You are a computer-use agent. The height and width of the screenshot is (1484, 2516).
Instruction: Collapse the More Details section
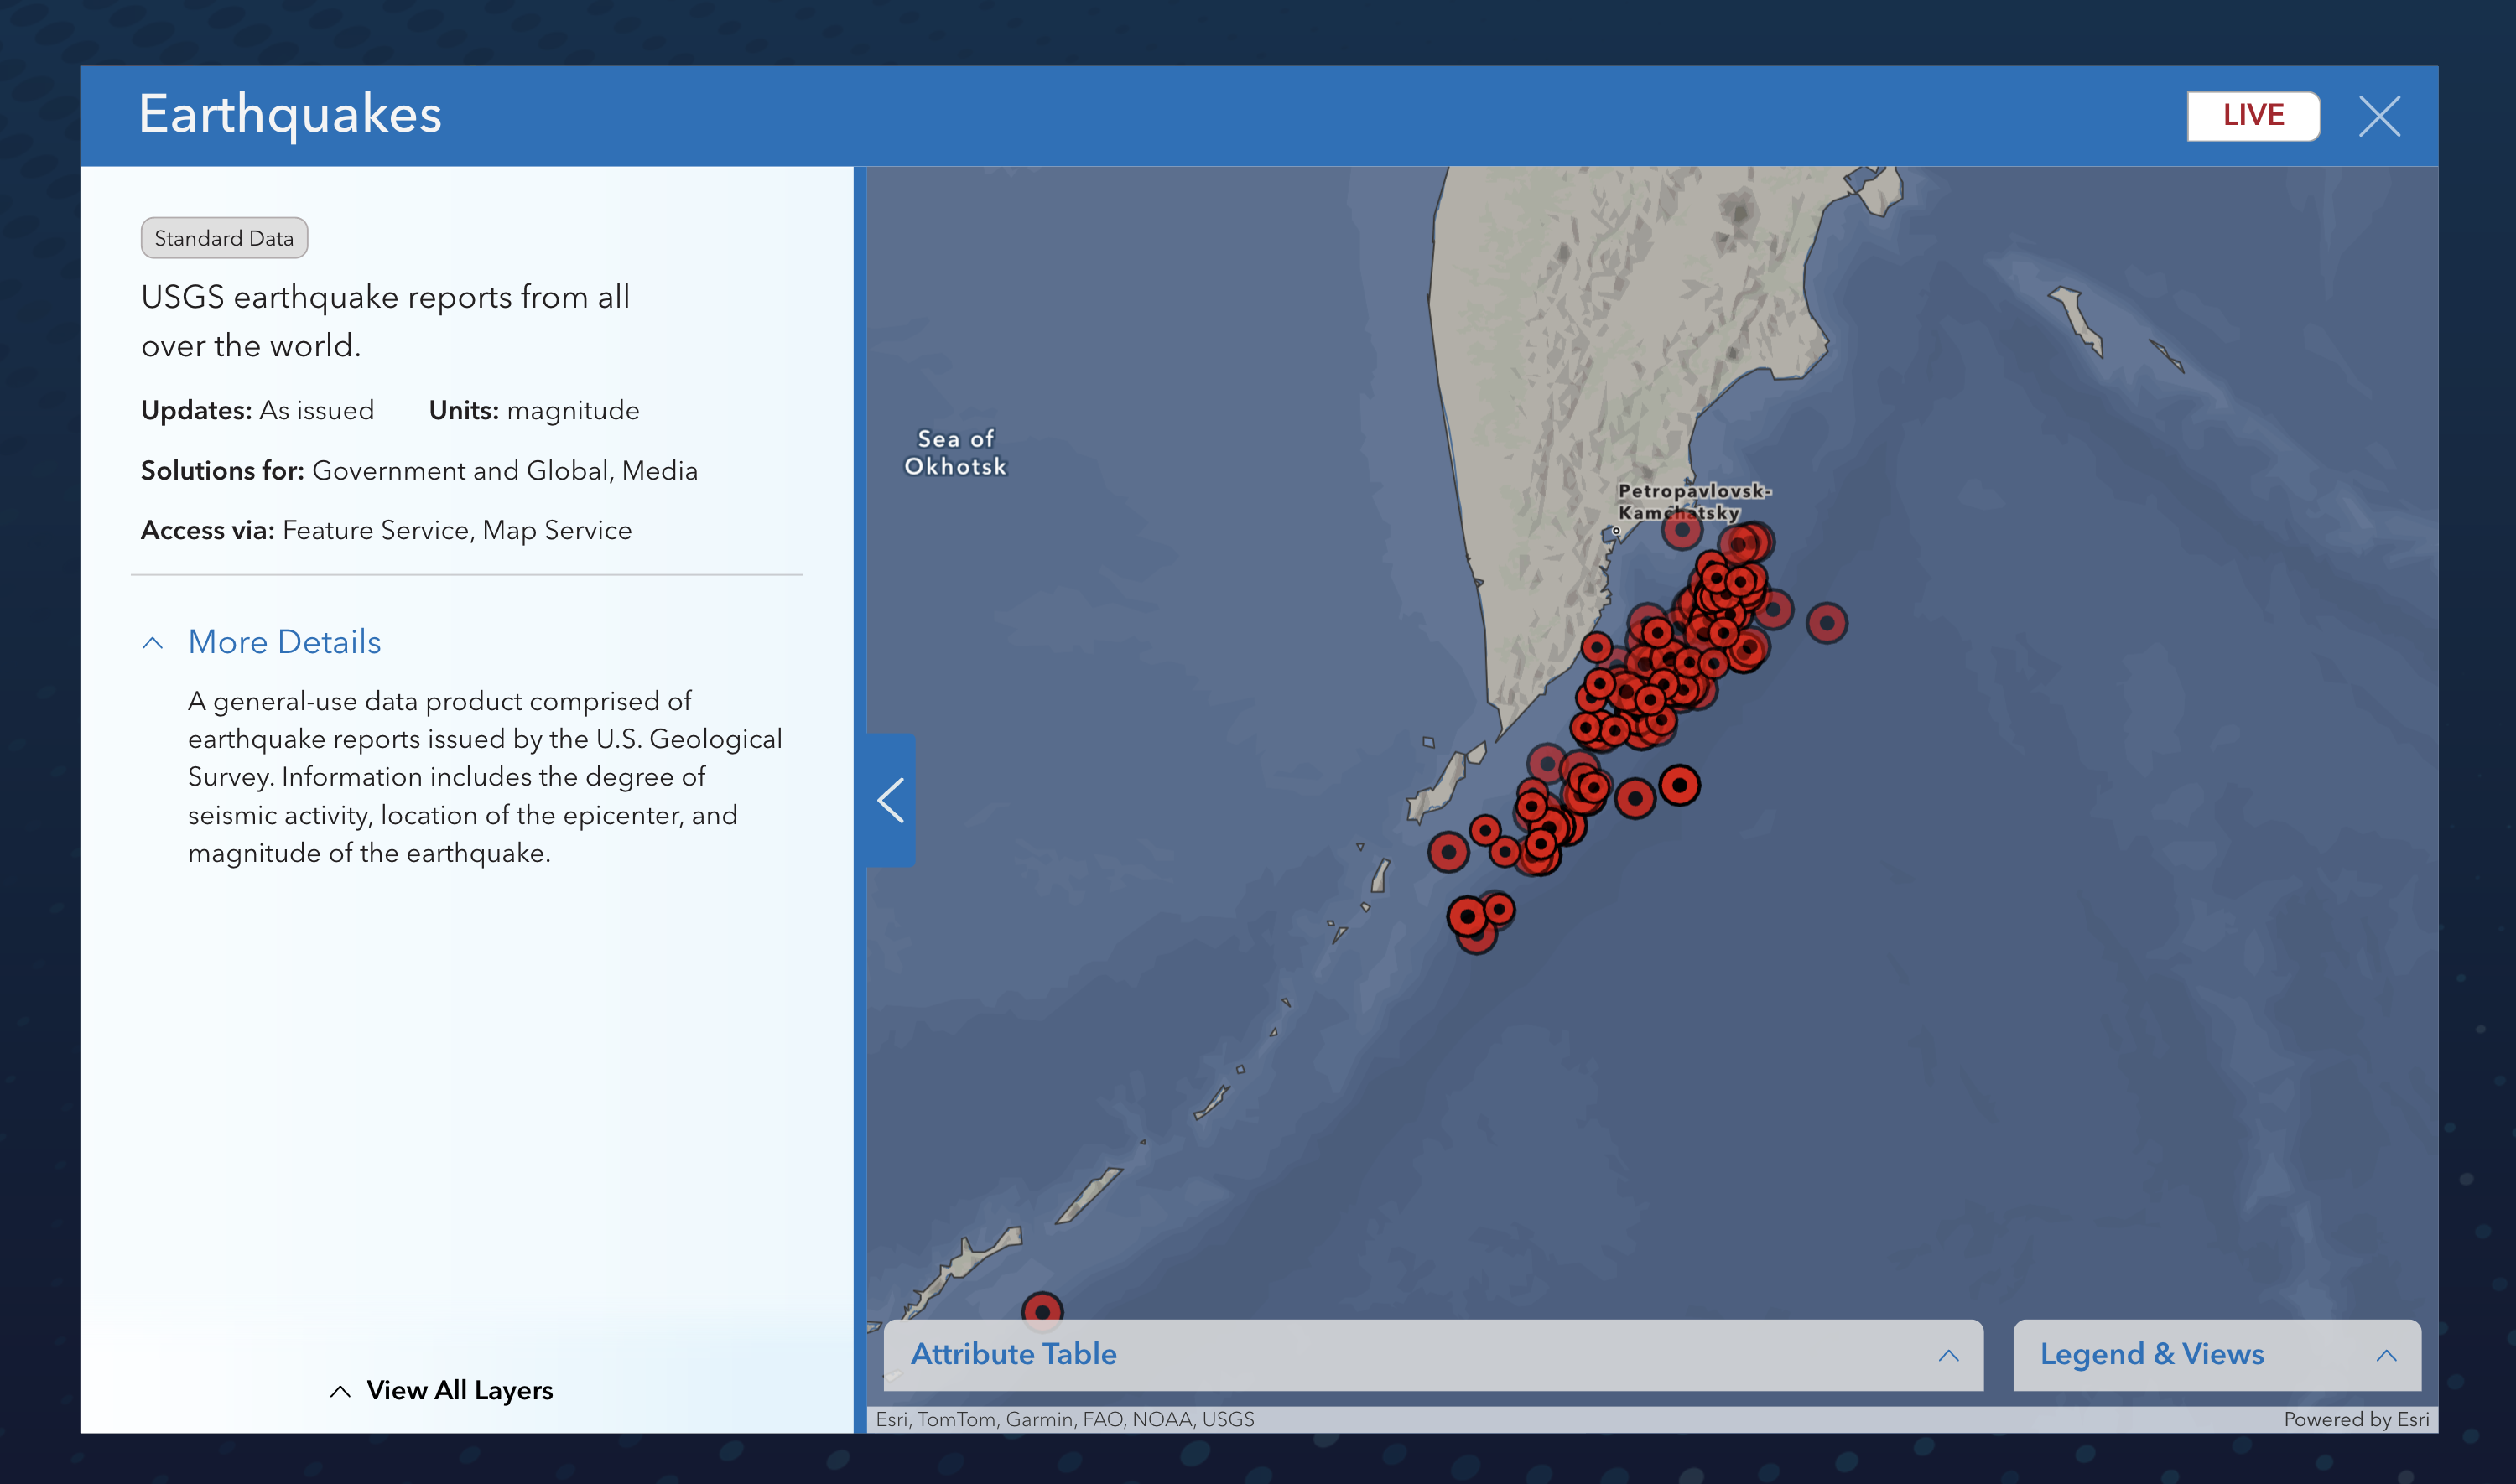[154, 642]
